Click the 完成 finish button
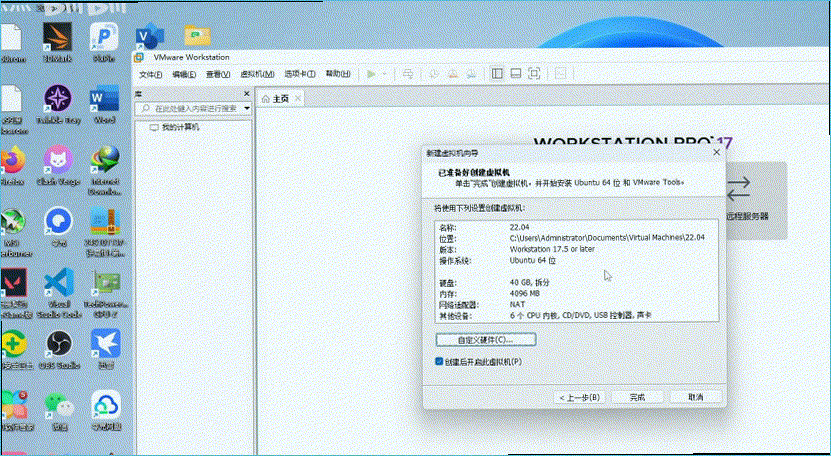 coord(638,397)
